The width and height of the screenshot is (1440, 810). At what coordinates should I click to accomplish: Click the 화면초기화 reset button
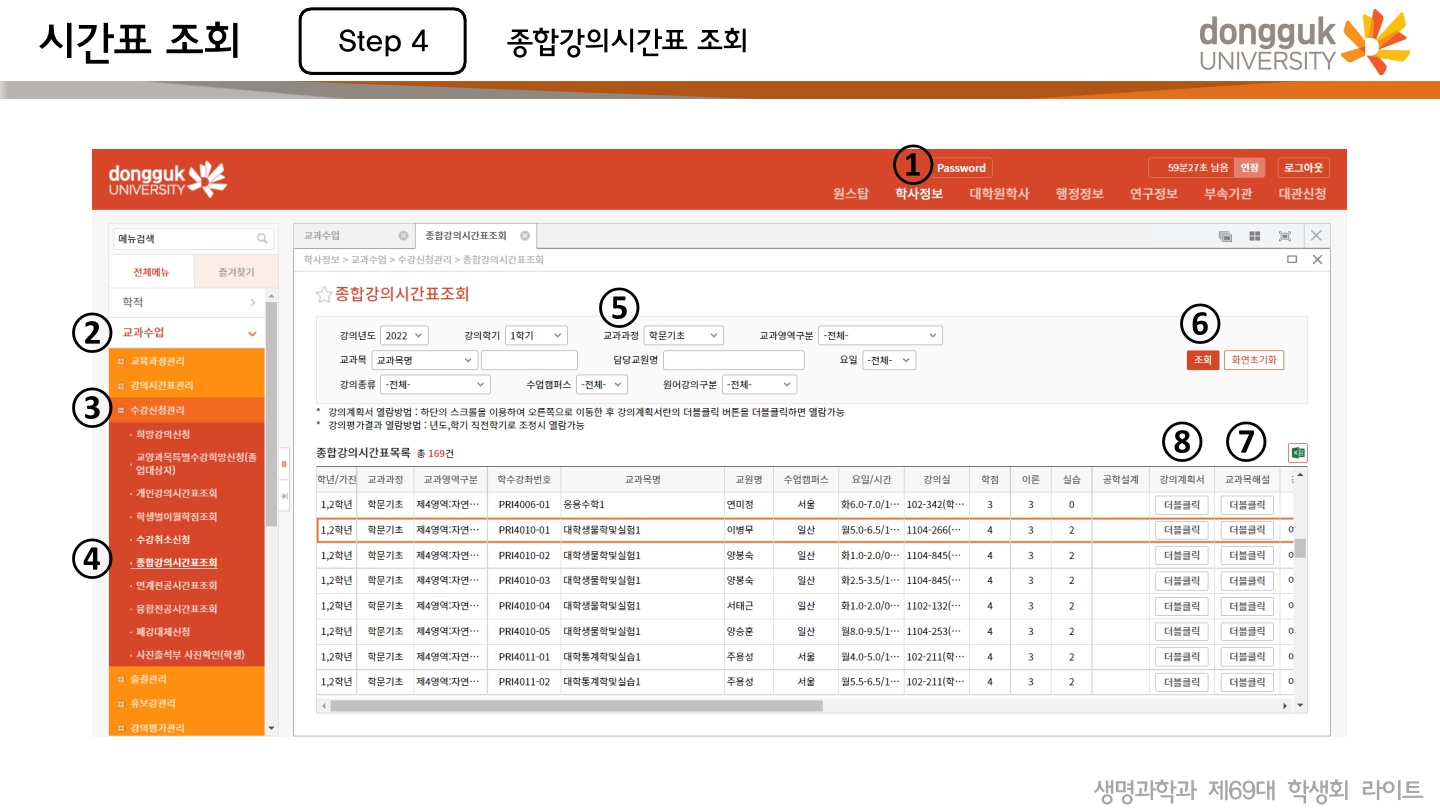[1254, 360]
